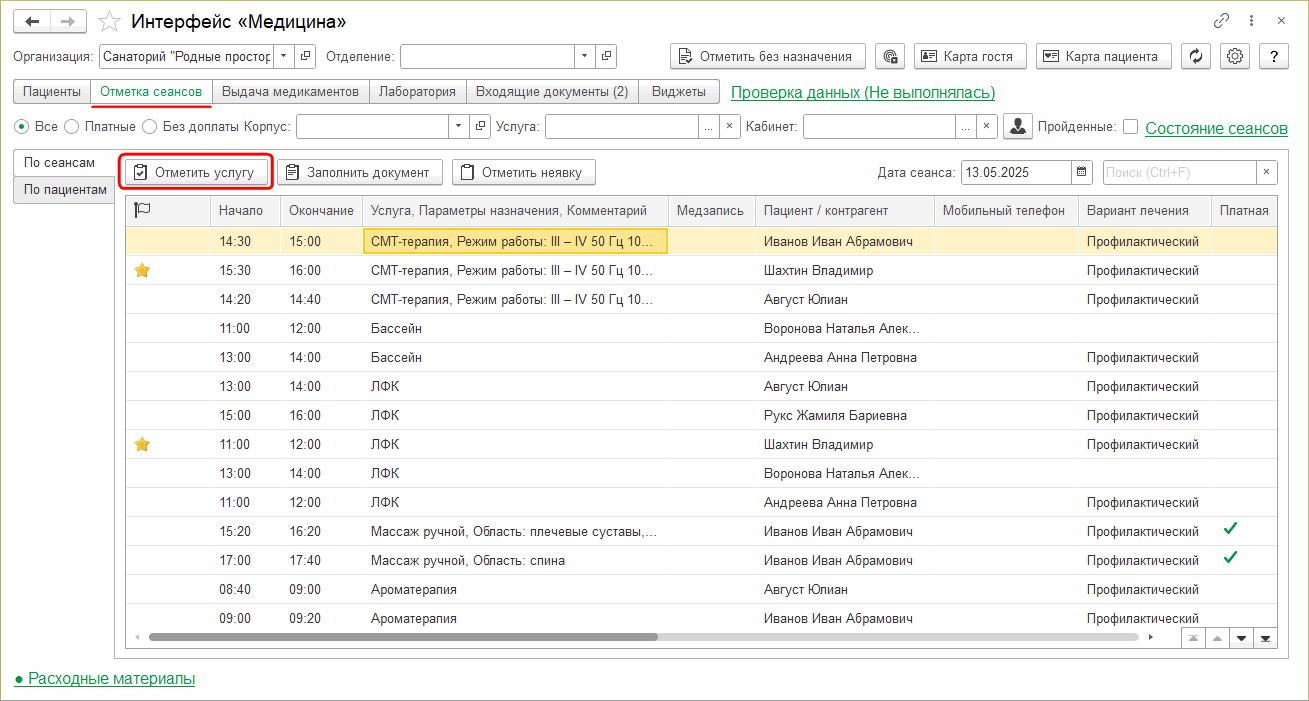Click the help question mark button

point(1273,56)
